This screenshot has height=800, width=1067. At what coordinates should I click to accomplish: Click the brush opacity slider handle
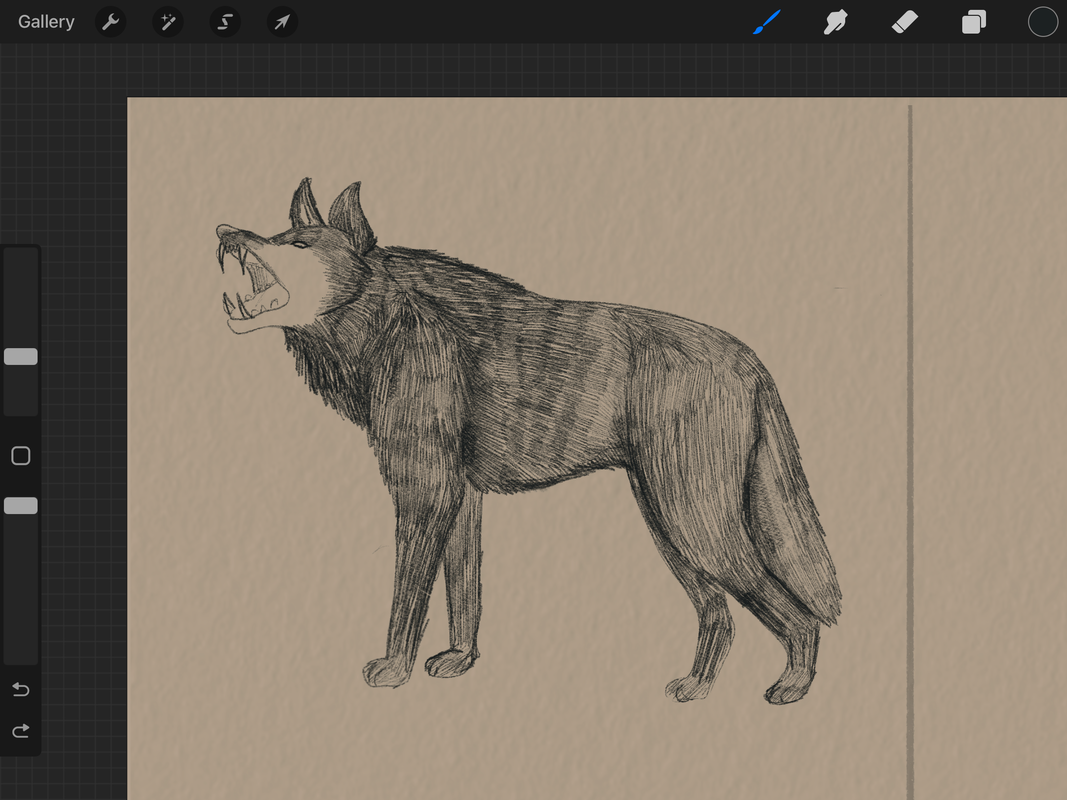pos(21,505)
